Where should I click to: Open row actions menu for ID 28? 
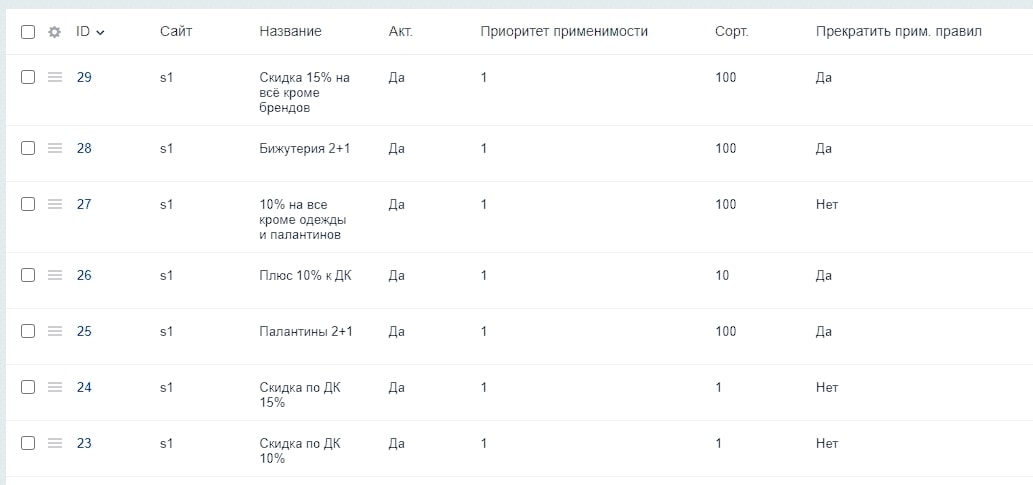(55, 148)
